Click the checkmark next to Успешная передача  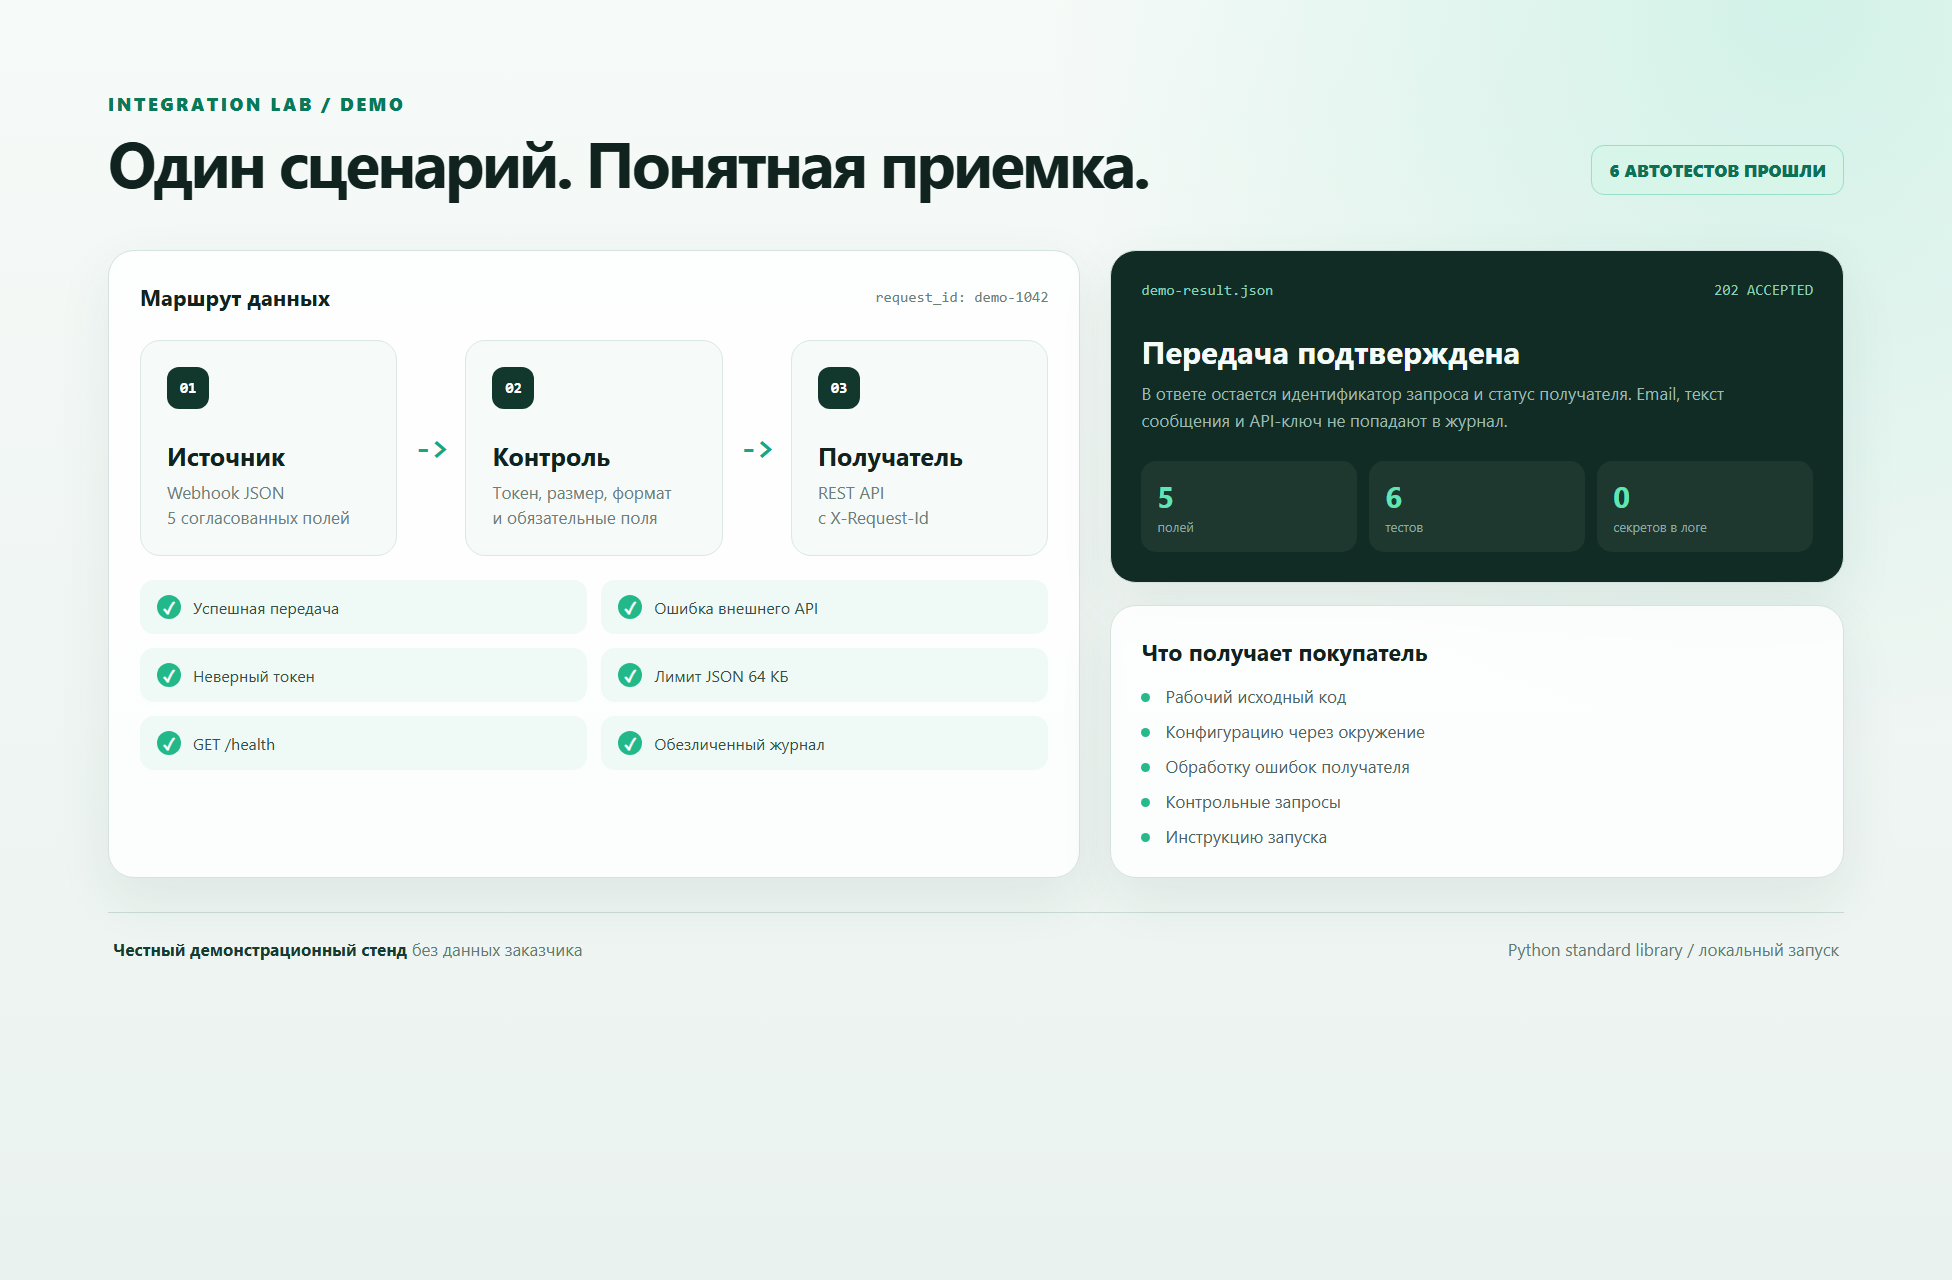click(x=169, y=607)
